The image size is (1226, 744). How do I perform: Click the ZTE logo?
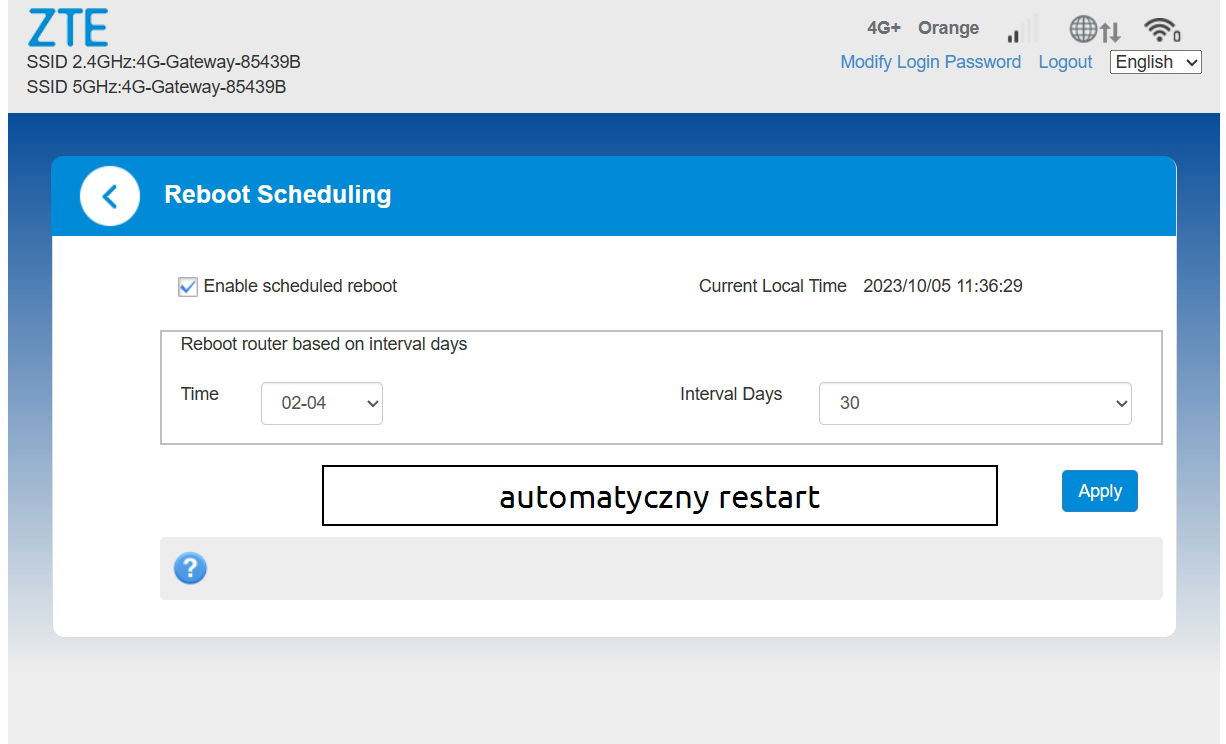click(x=67, y=28)
